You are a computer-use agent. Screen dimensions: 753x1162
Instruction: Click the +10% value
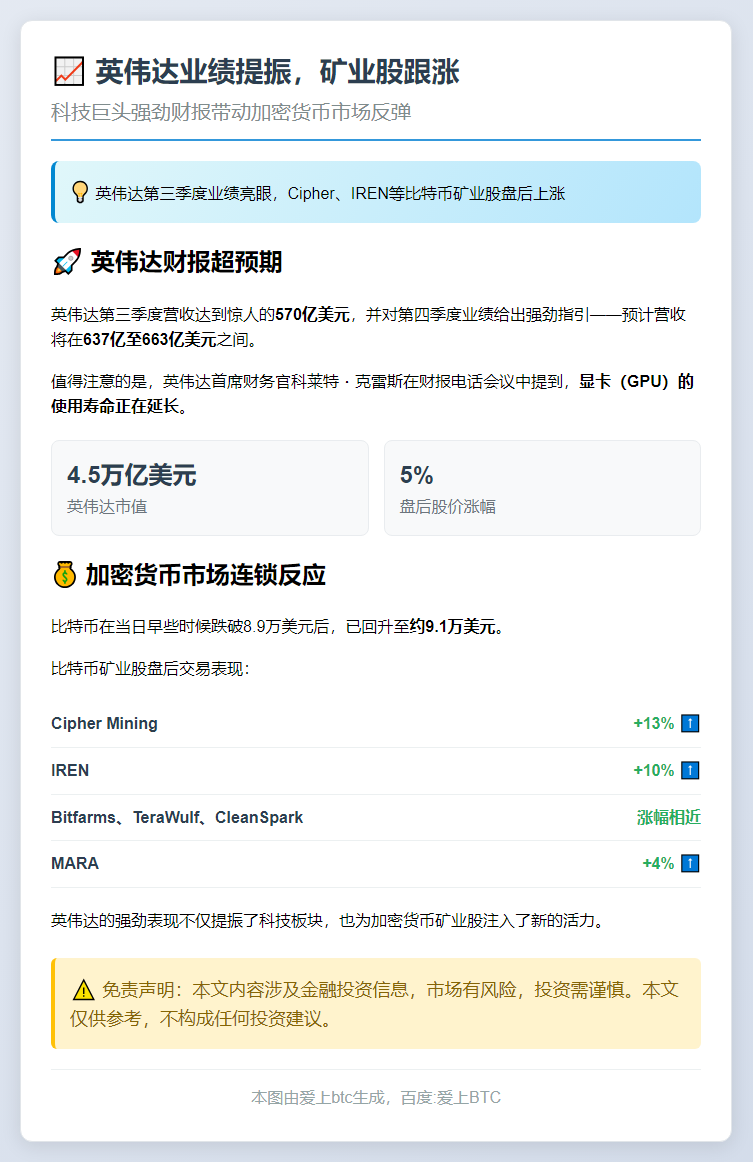(x=654, y=771)
